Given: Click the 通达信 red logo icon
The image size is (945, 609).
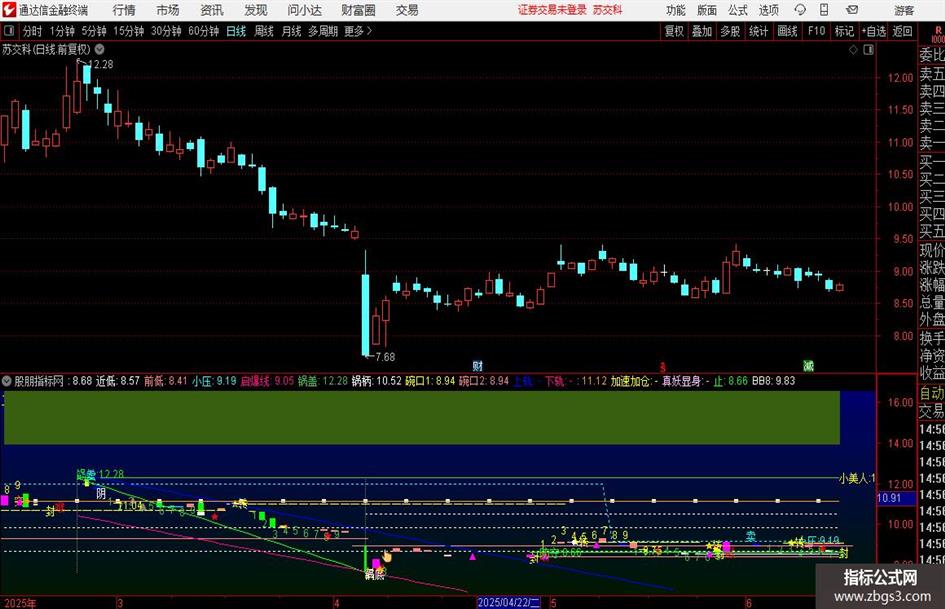Looking at the screenshot, I should click(8, 10).
